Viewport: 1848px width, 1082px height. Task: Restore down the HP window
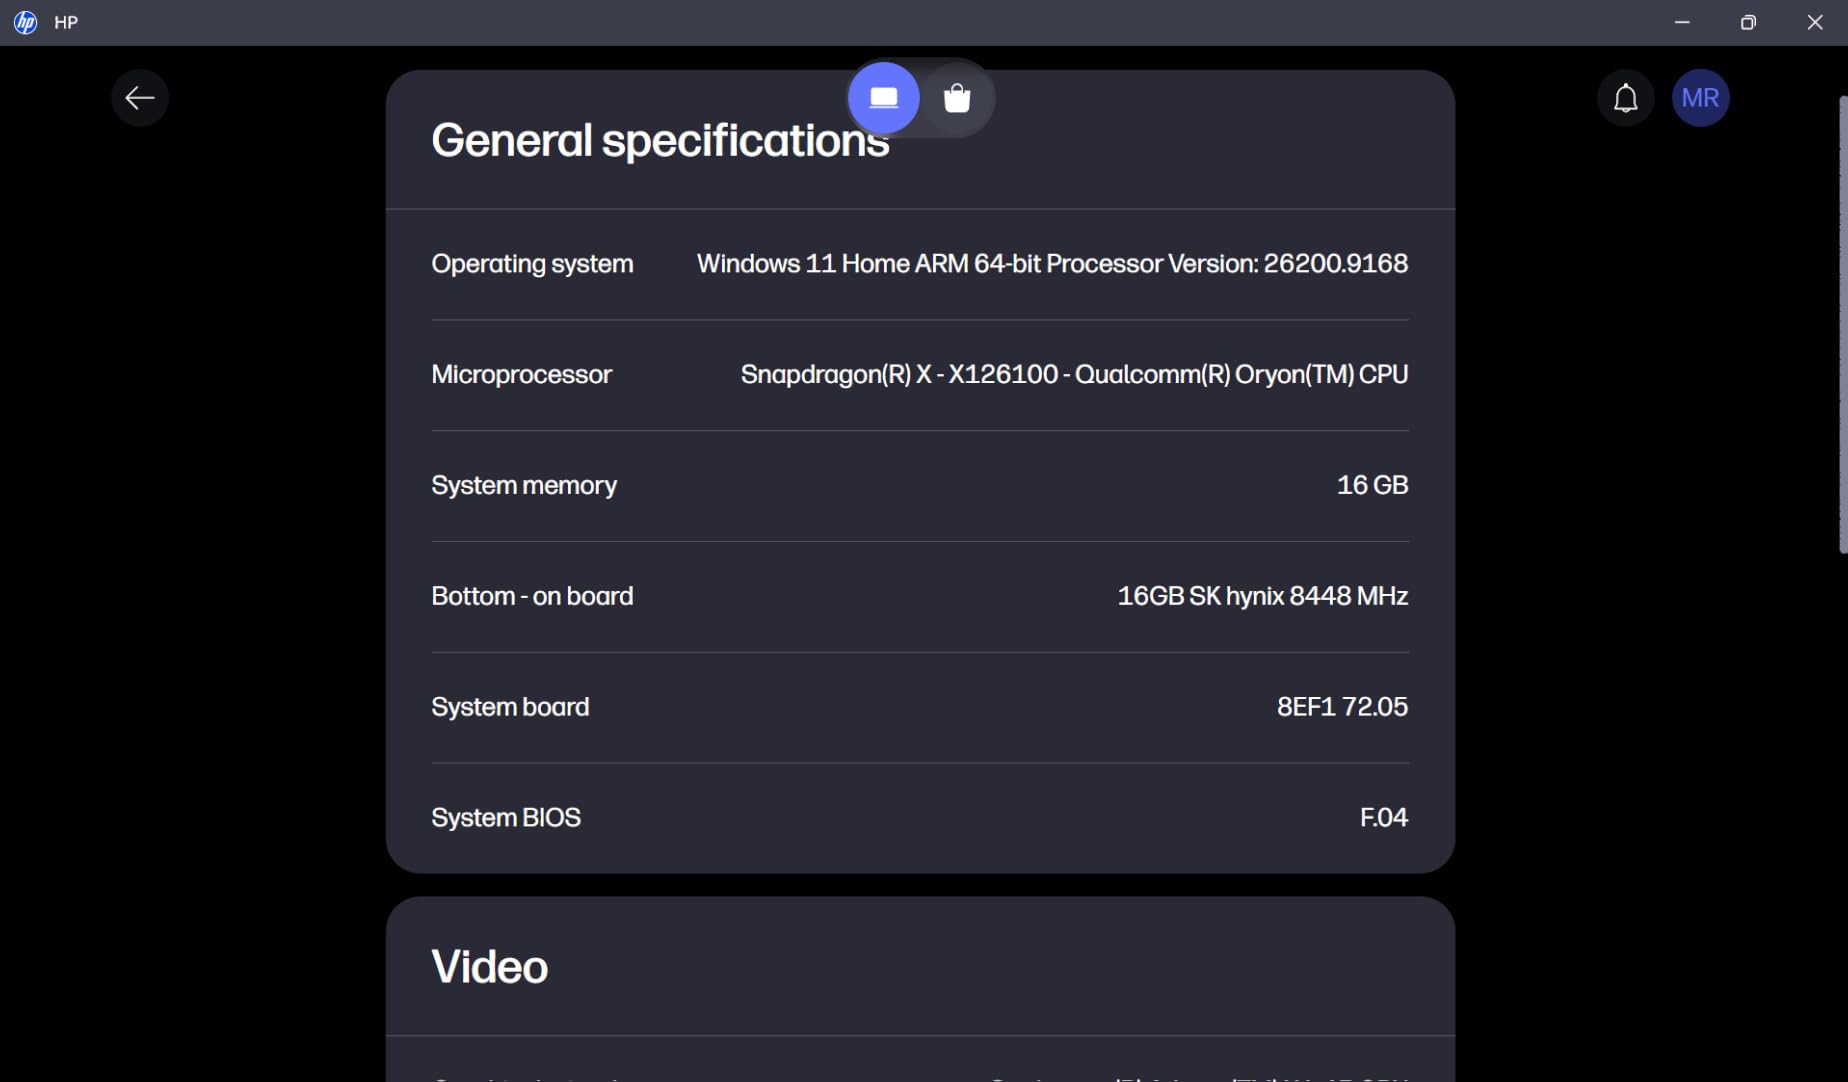1748,22
